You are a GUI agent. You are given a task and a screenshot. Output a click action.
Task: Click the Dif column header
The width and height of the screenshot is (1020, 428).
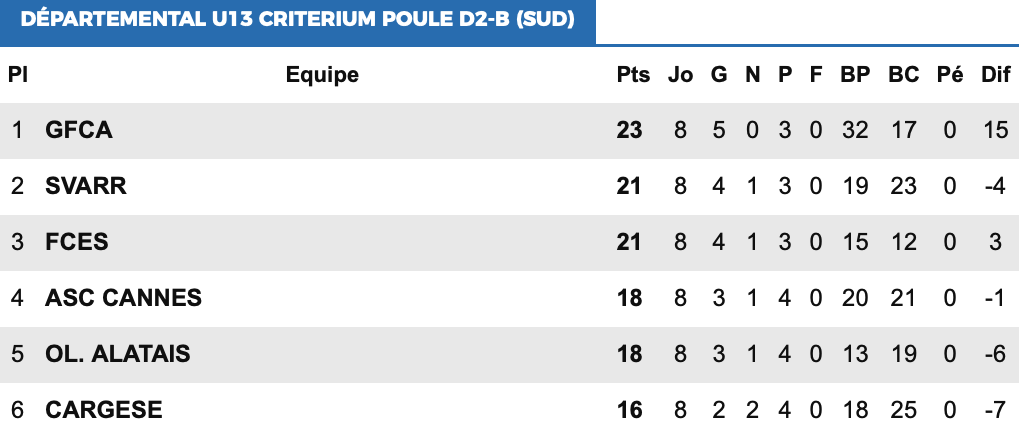coord(996,75)
